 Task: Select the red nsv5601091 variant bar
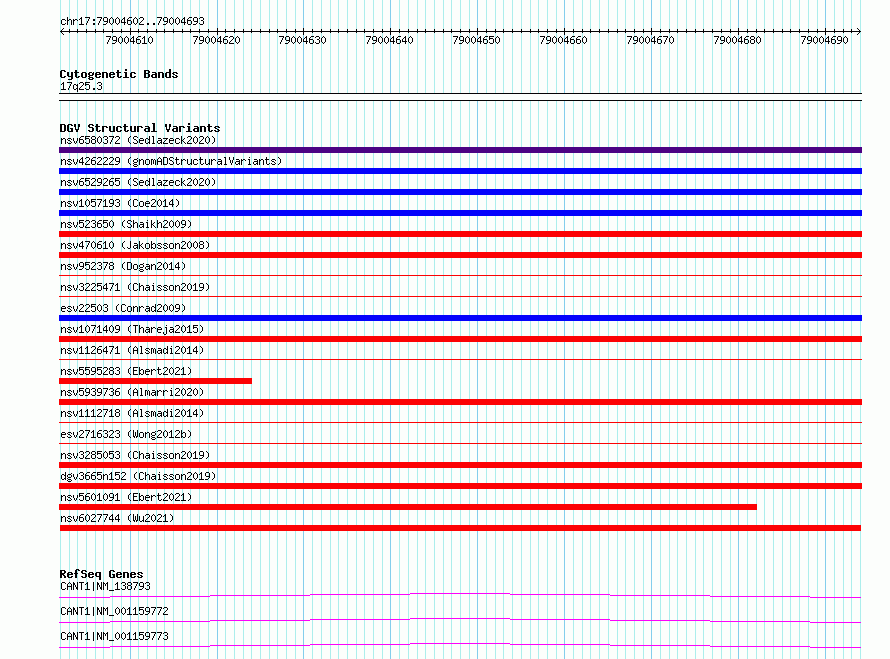[408, 507]
